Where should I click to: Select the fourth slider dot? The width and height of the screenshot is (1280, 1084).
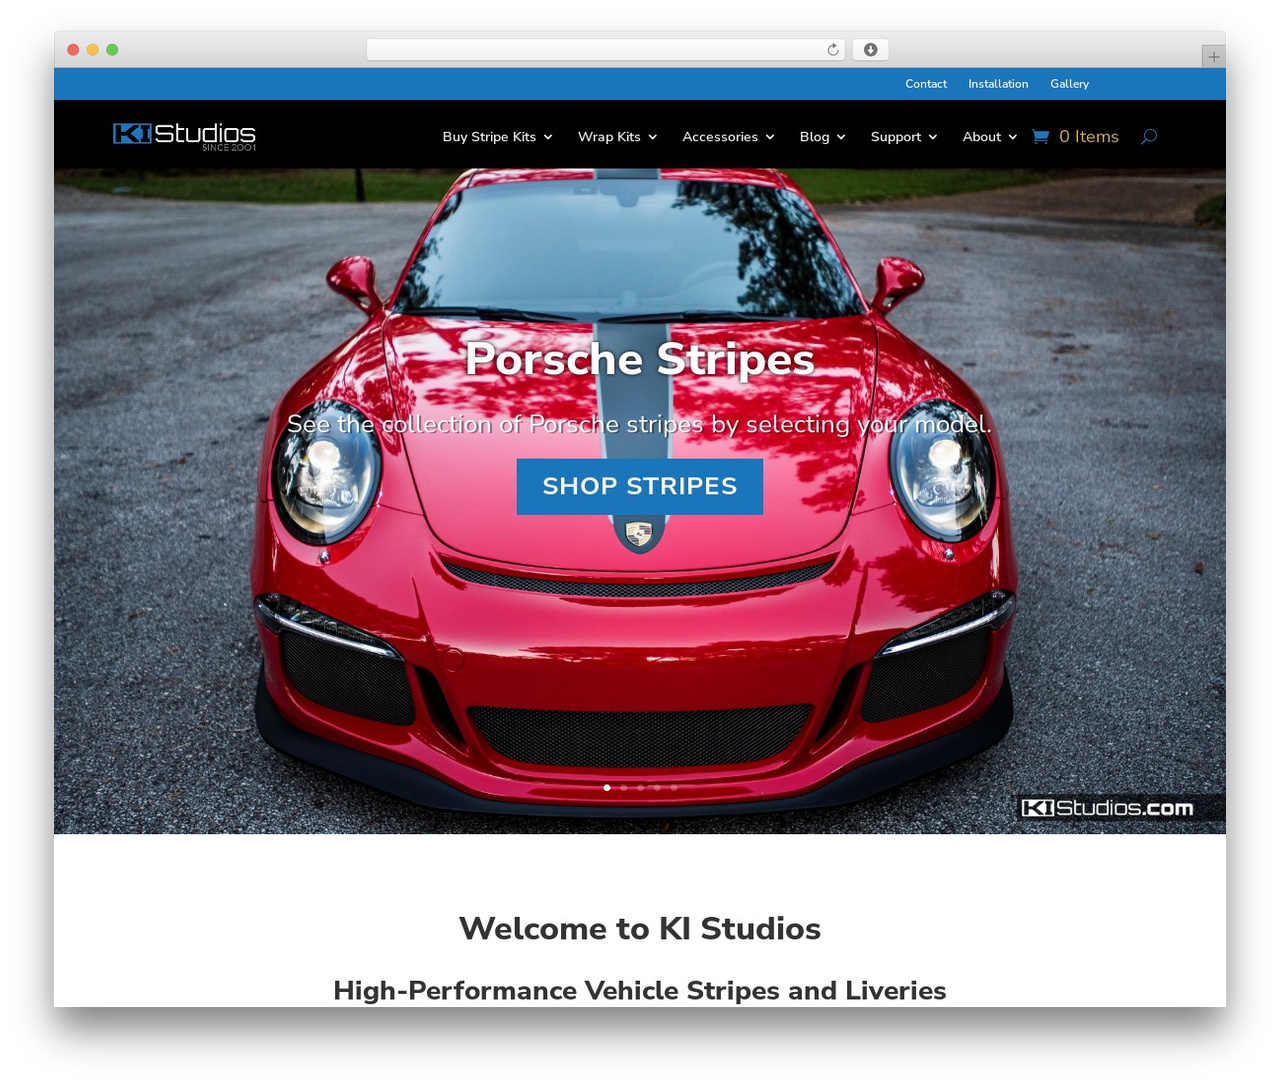tap(657, 788)
